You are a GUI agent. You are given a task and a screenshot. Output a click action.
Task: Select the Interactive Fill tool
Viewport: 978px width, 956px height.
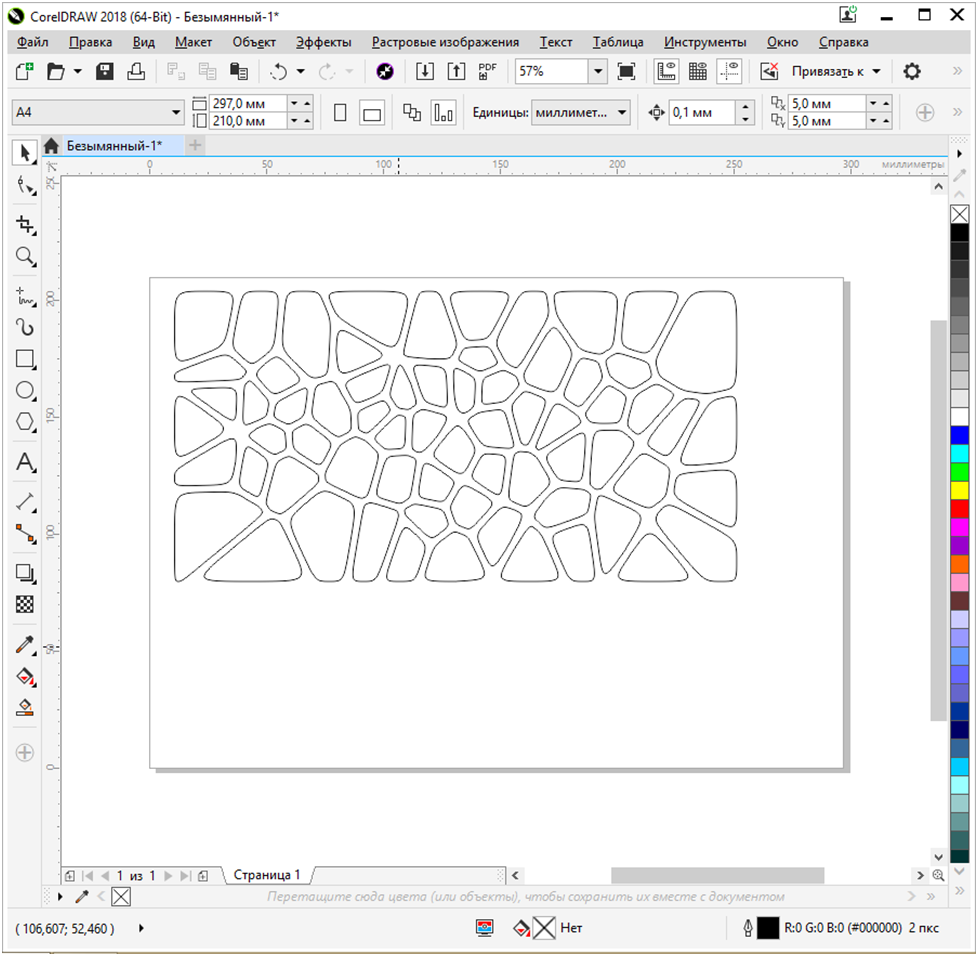pos(24,676)
